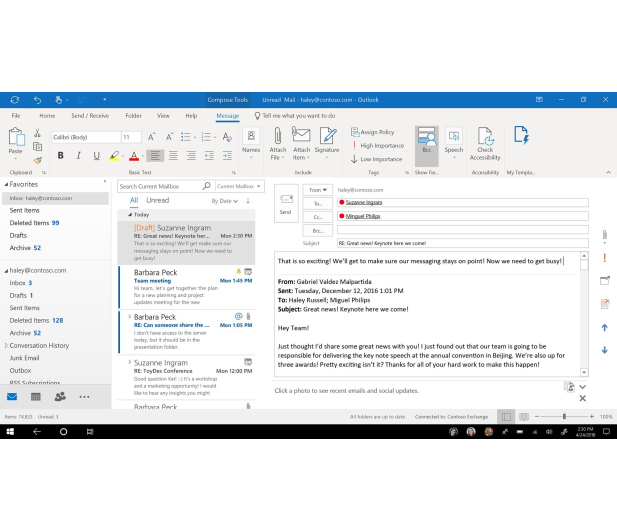Open the File menu
The image size is (617, 530).
tap(16, 116)
